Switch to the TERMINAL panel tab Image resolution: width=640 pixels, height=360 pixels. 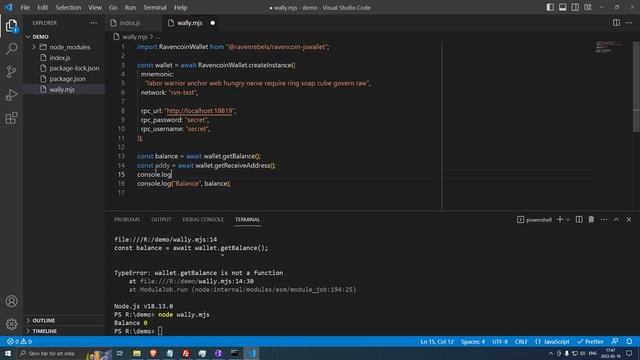tap(247, 220)
